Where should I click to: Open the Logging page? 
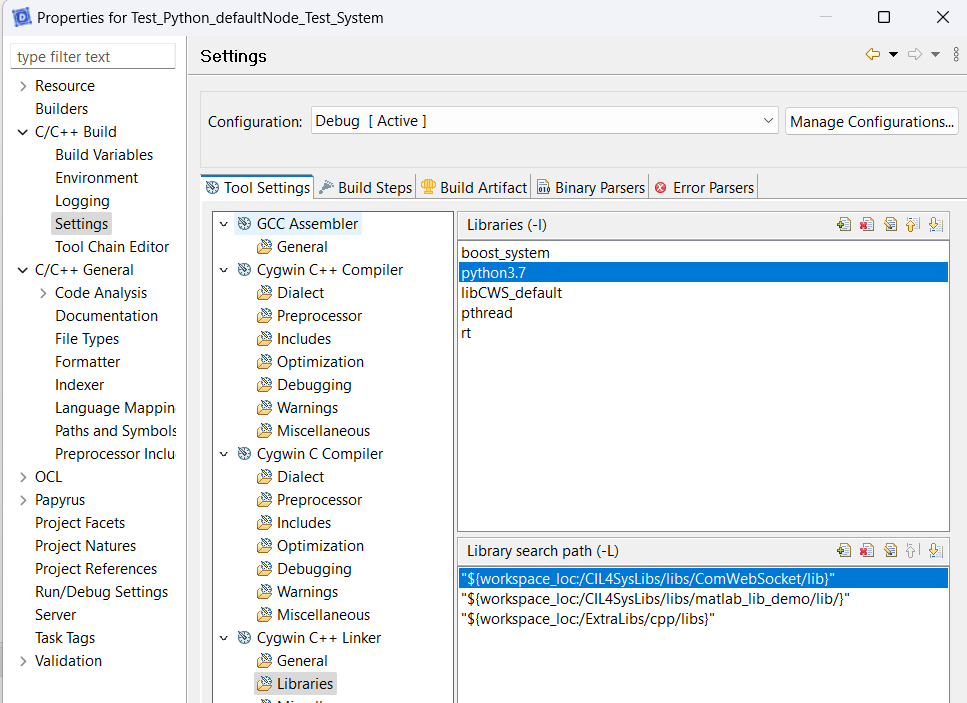point(82,201)
